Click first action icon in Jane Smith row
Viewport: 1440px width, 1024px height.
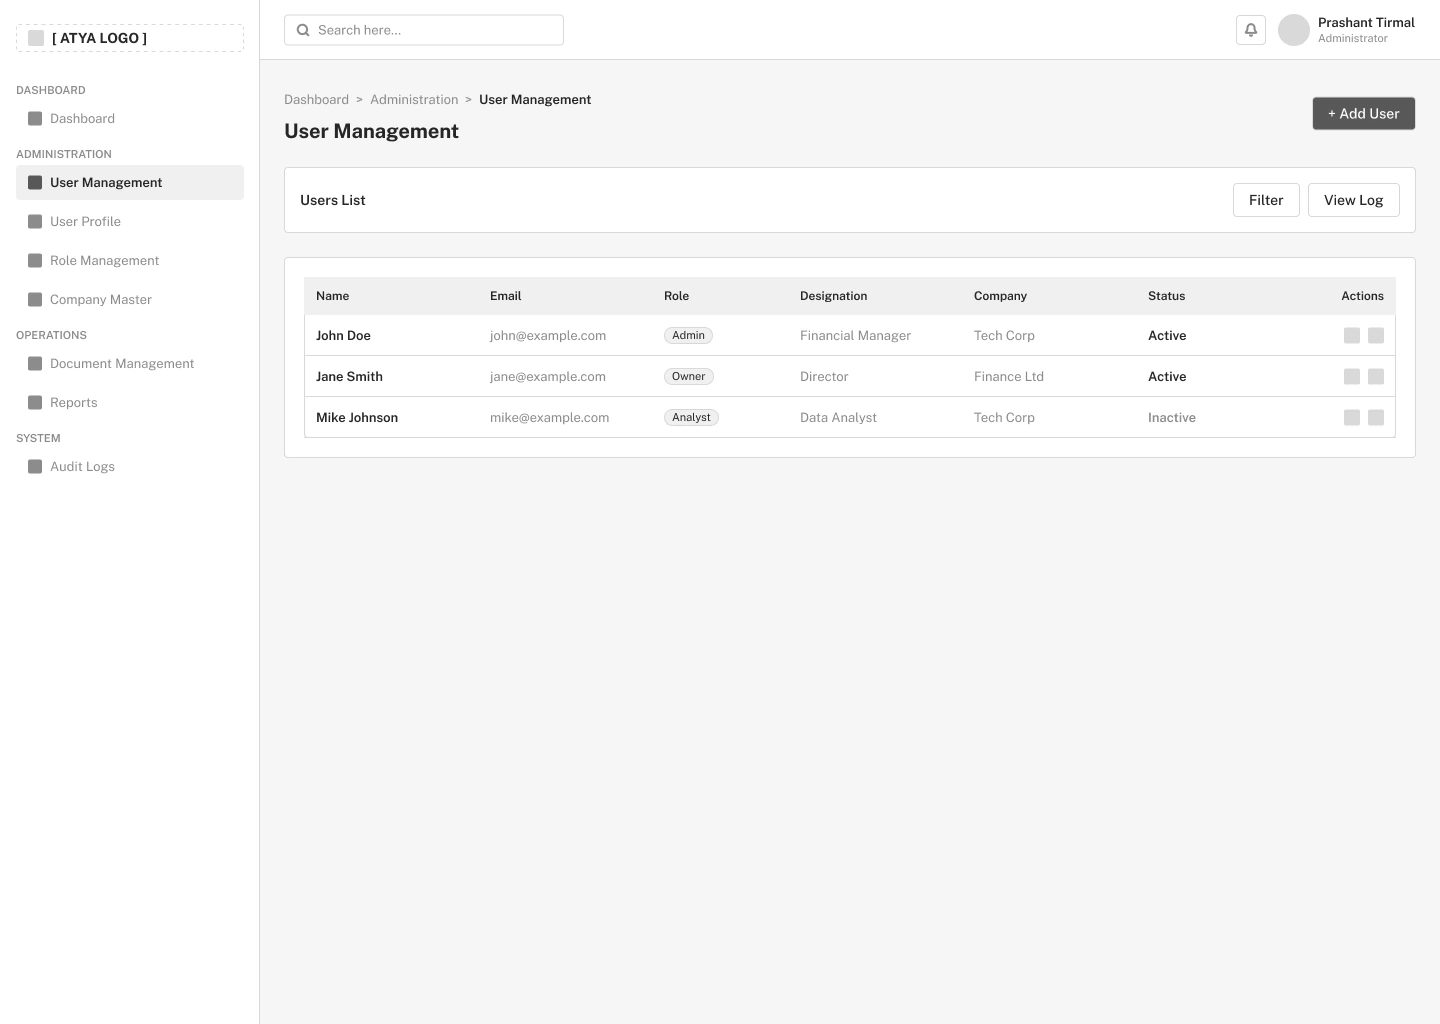[1352, 377]
